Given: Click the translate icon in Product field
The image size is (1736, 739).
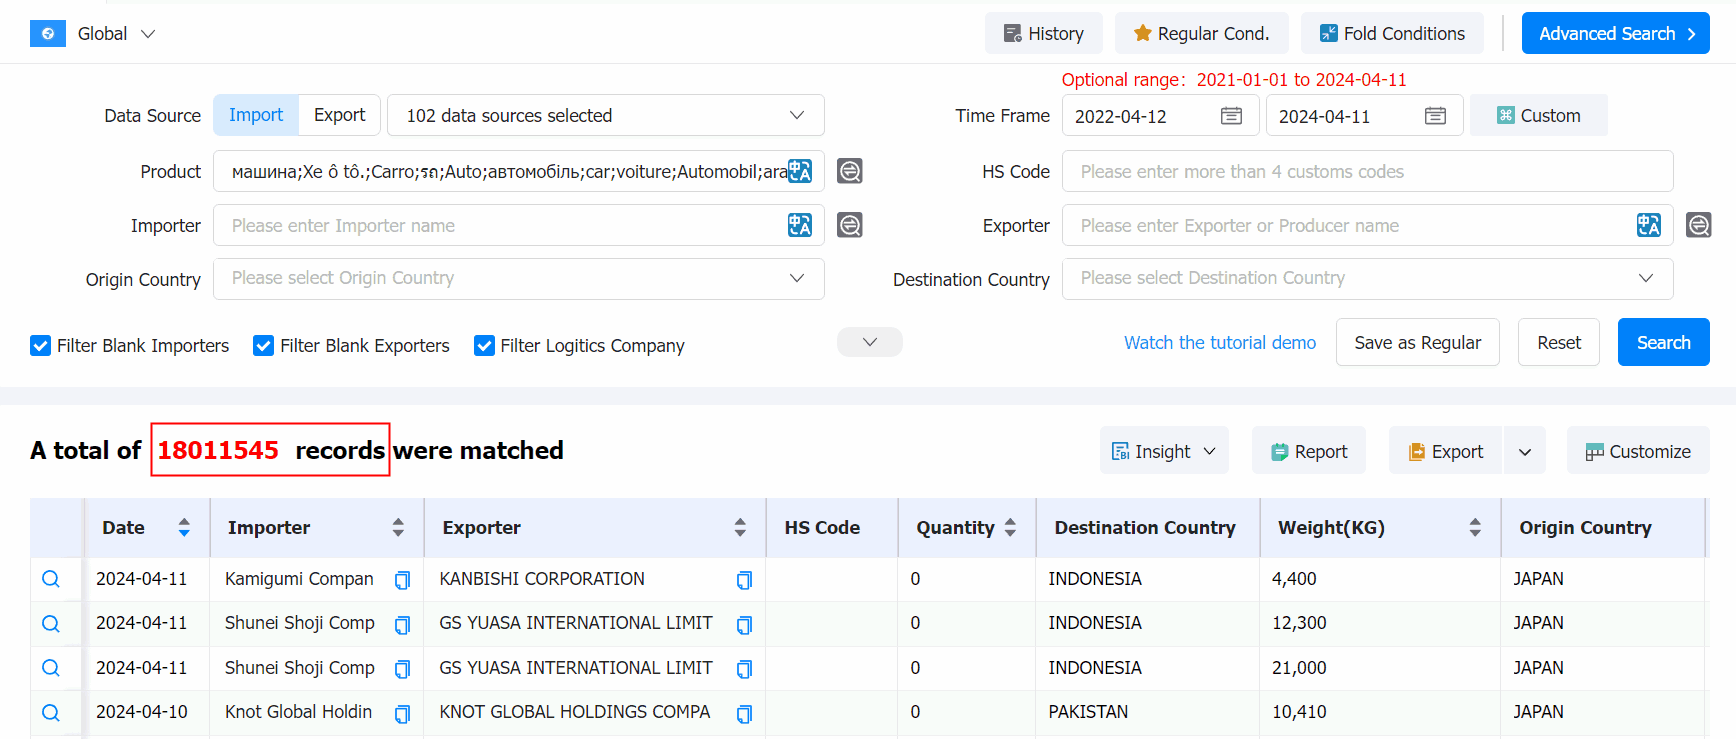Looking at the screenshot, I should 799,171.
